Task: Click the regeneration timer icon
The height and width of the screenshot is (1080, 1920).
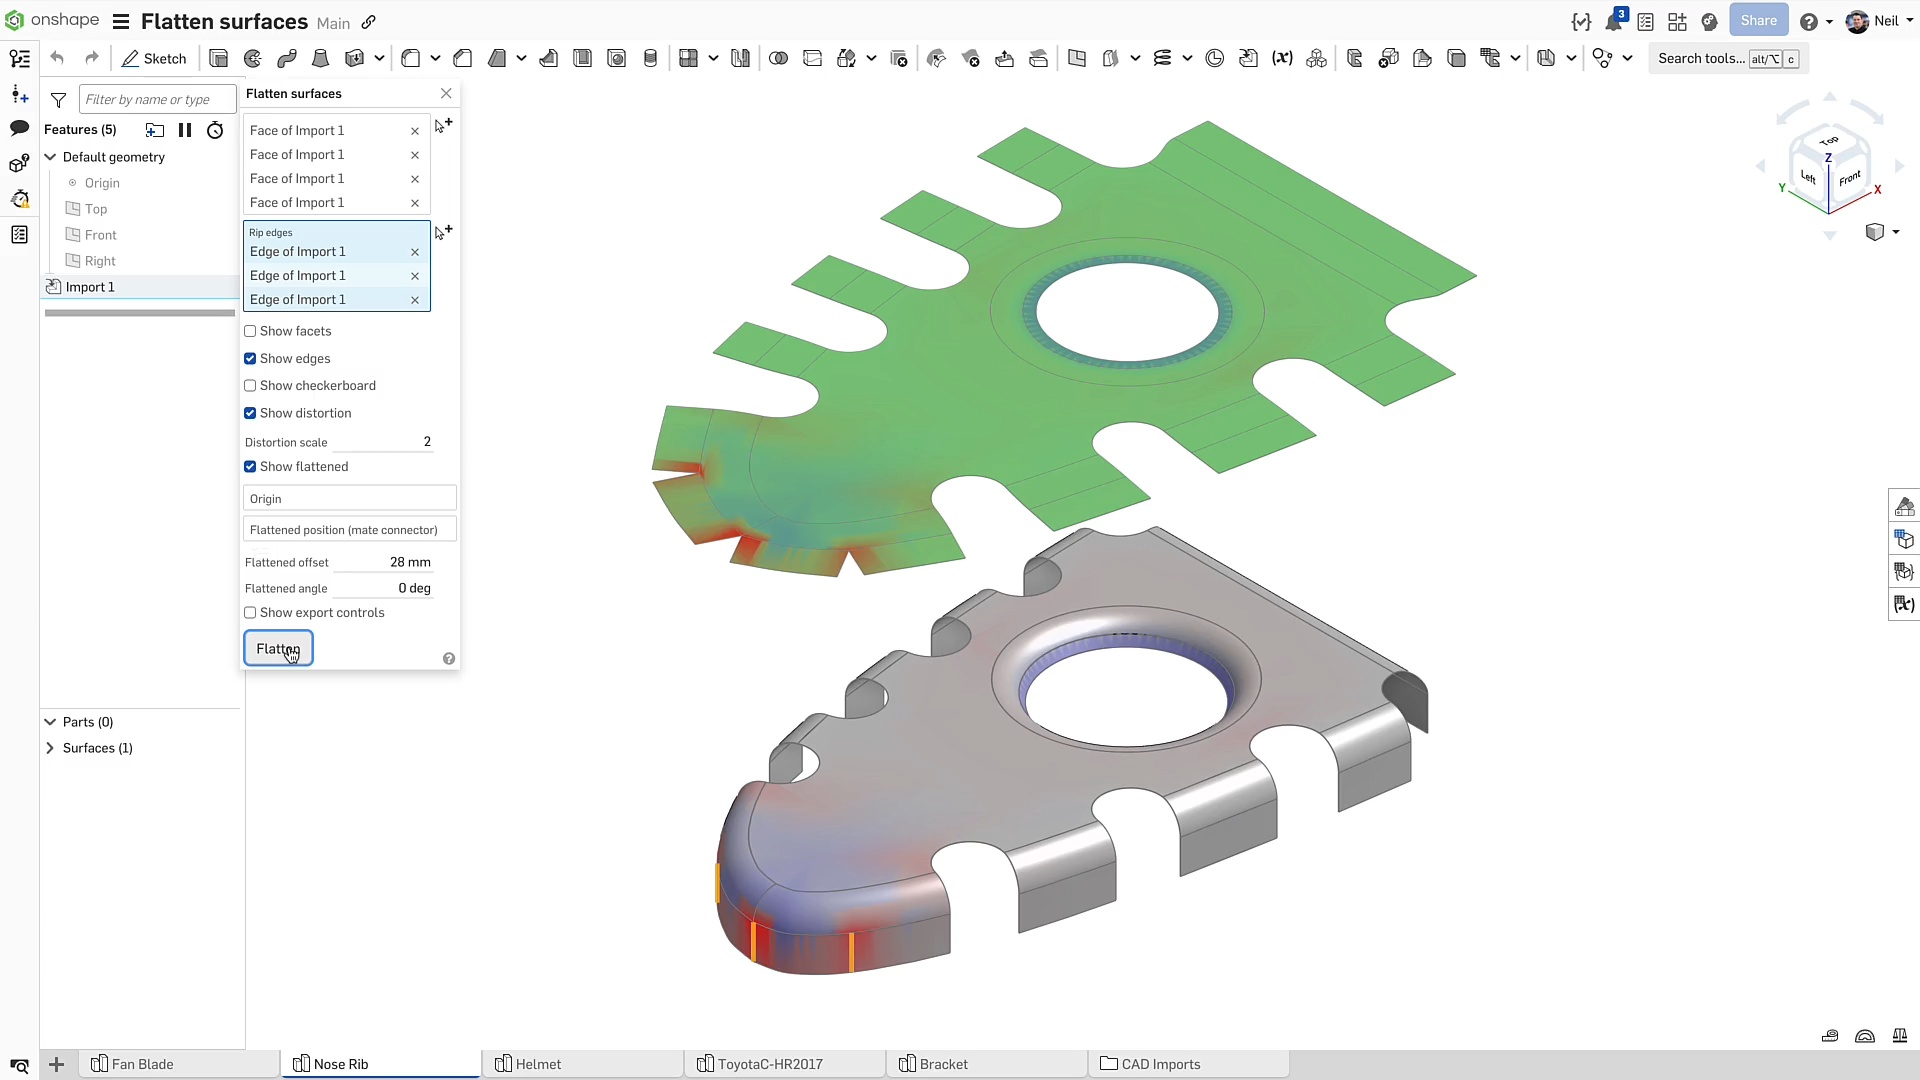Action: coord(215,130)
